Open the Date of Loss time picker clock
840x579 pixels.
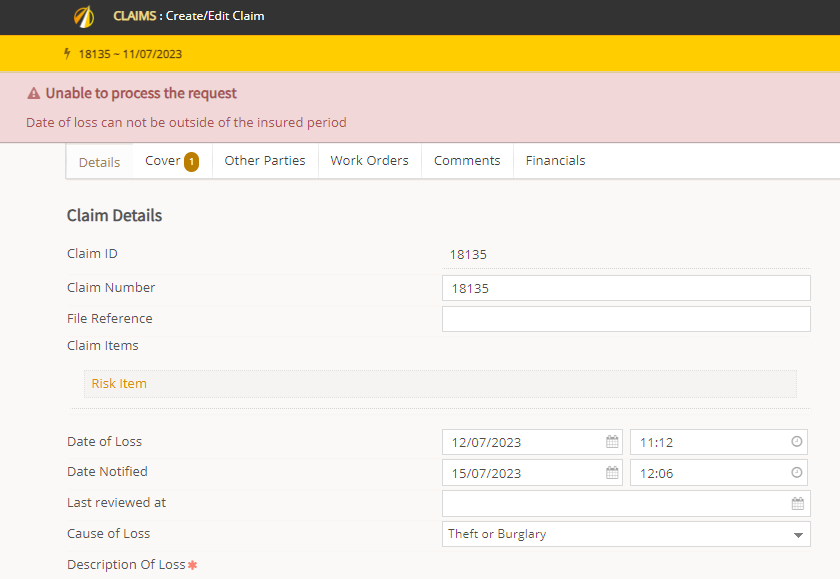[x=797, y=441]
